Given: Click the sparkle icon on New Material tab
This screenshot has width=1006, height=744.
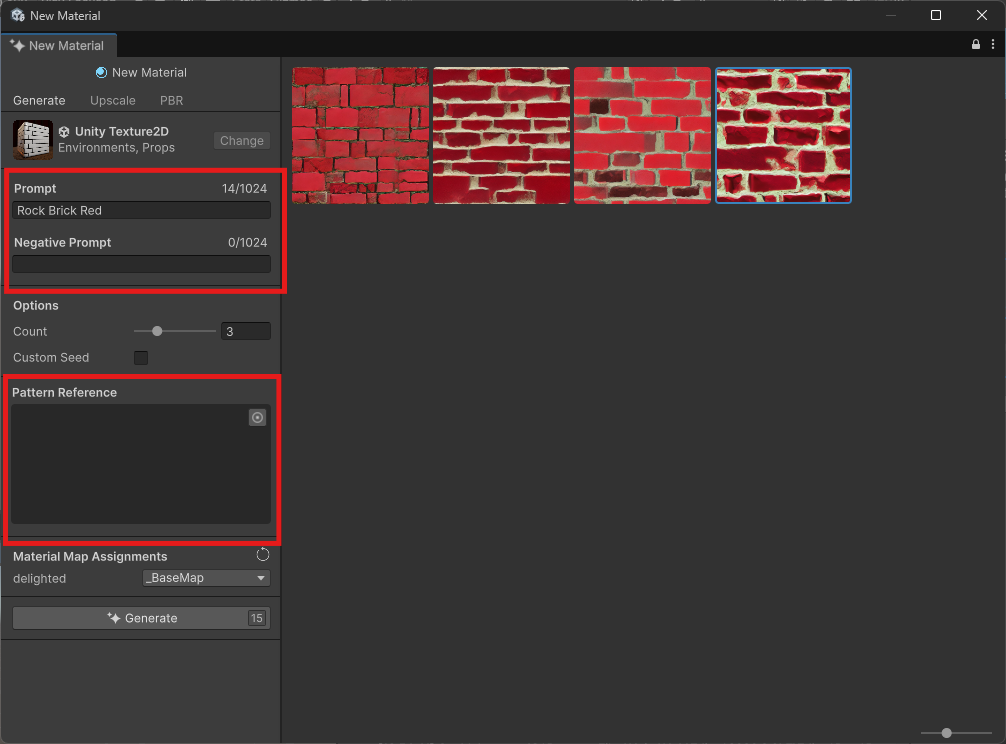Looking at the screenshot, I should point(17,46).
